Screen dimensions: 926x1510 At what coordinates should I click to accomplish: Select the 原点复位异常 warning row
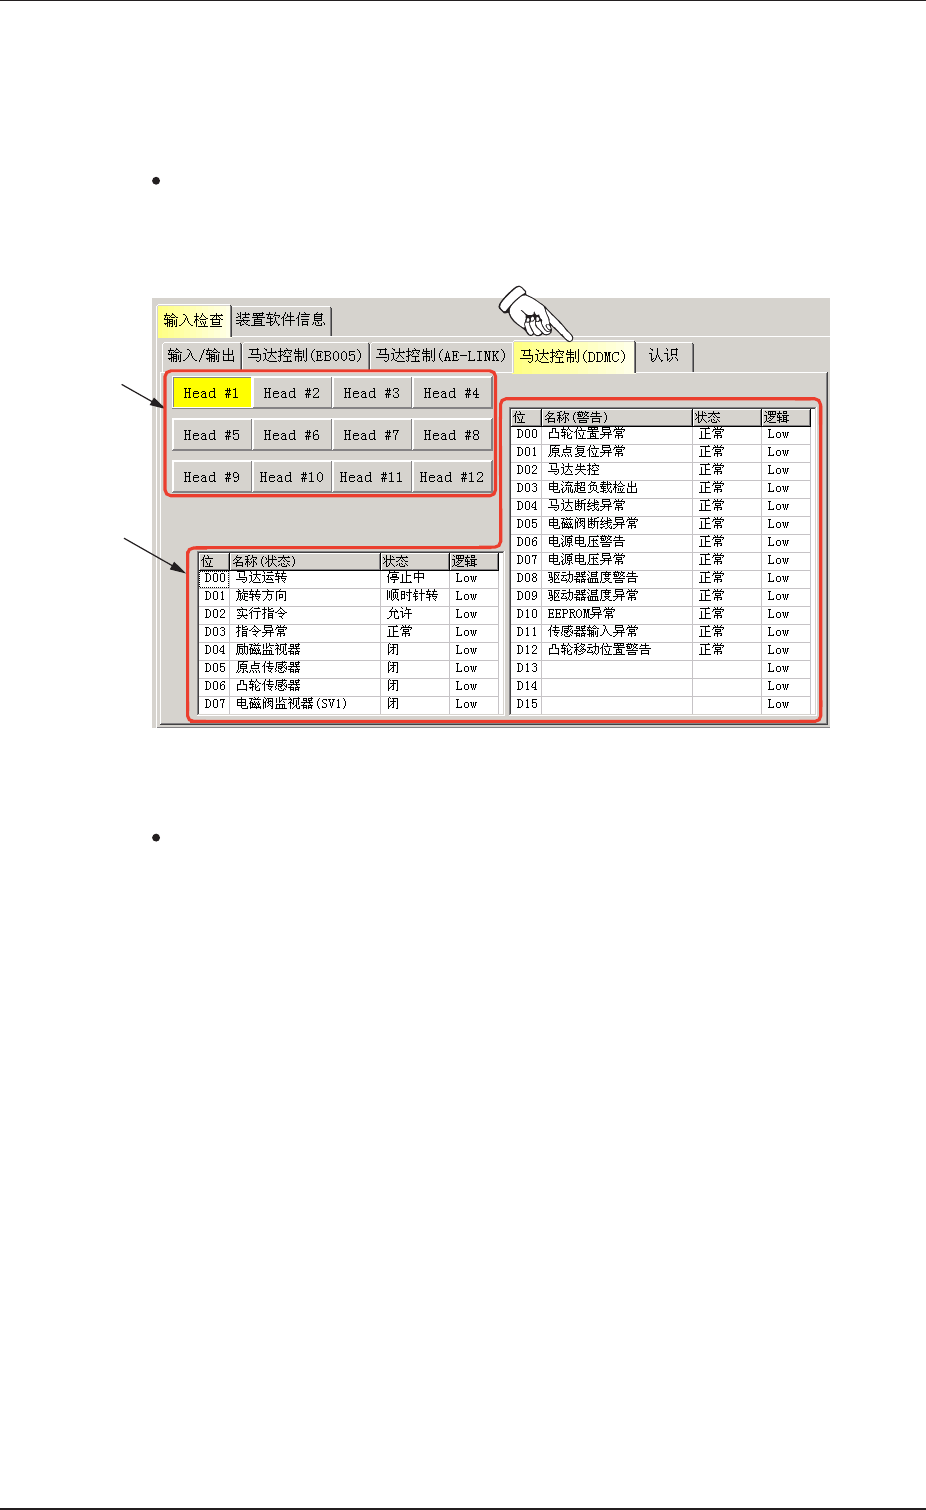660,452
